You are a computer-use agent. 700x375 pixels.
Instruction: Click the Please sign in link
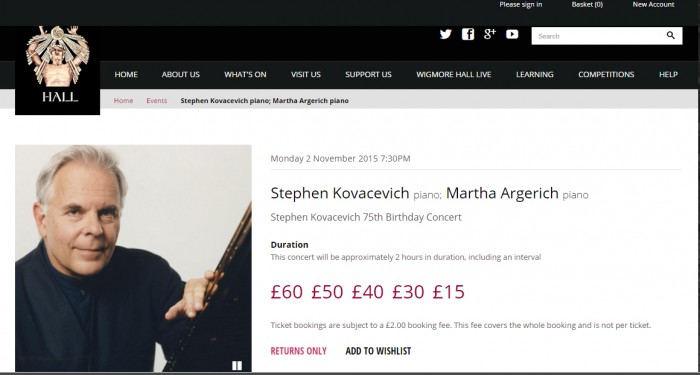coord(521,4)
